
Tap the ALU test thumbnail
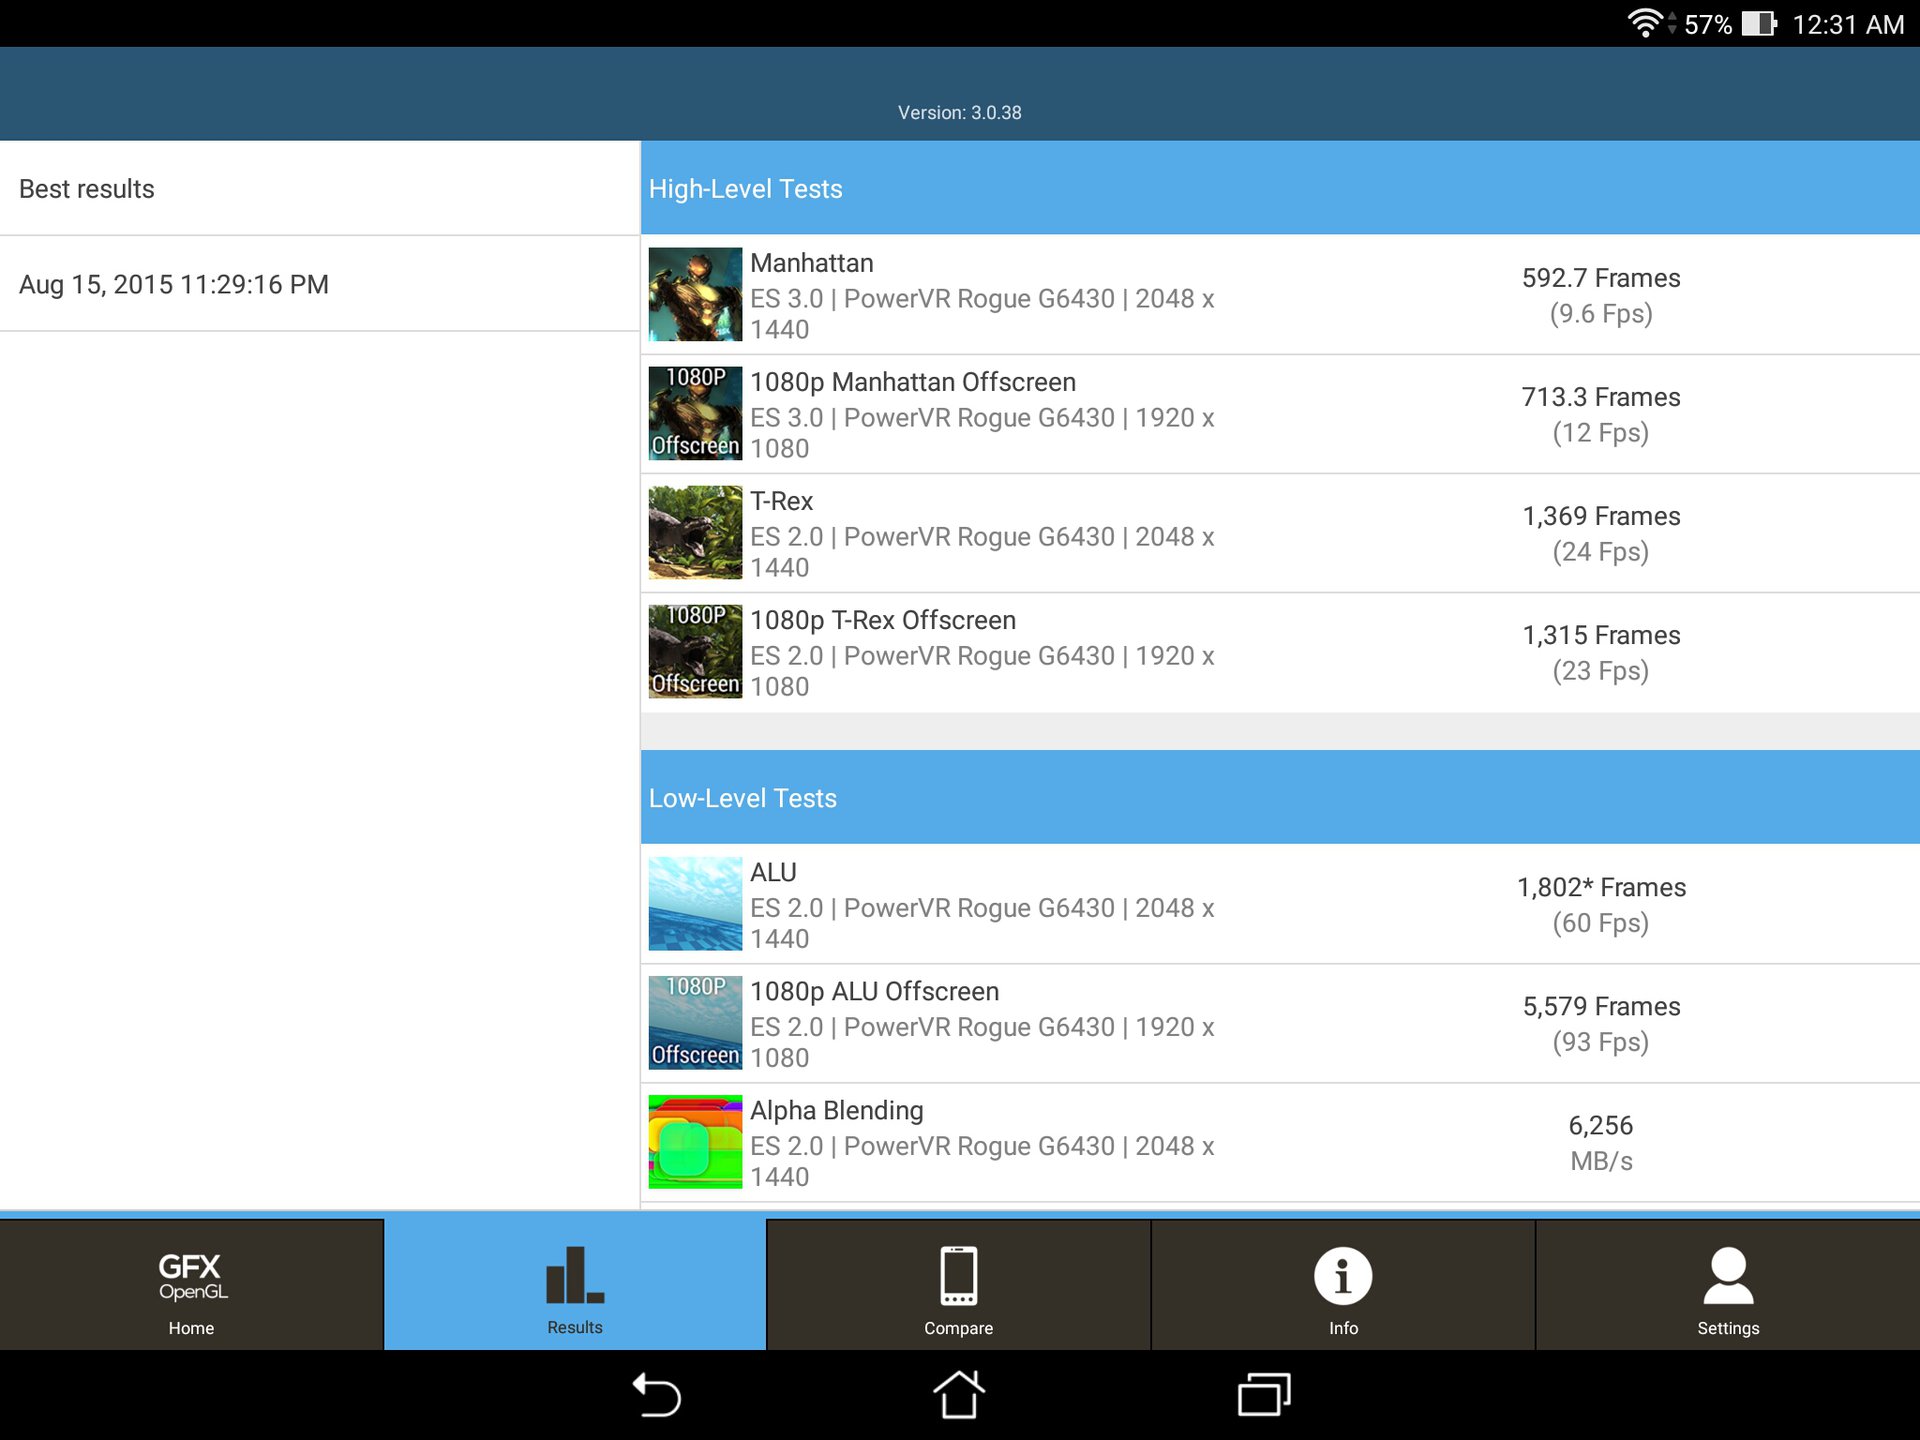[x=695, y=904]
